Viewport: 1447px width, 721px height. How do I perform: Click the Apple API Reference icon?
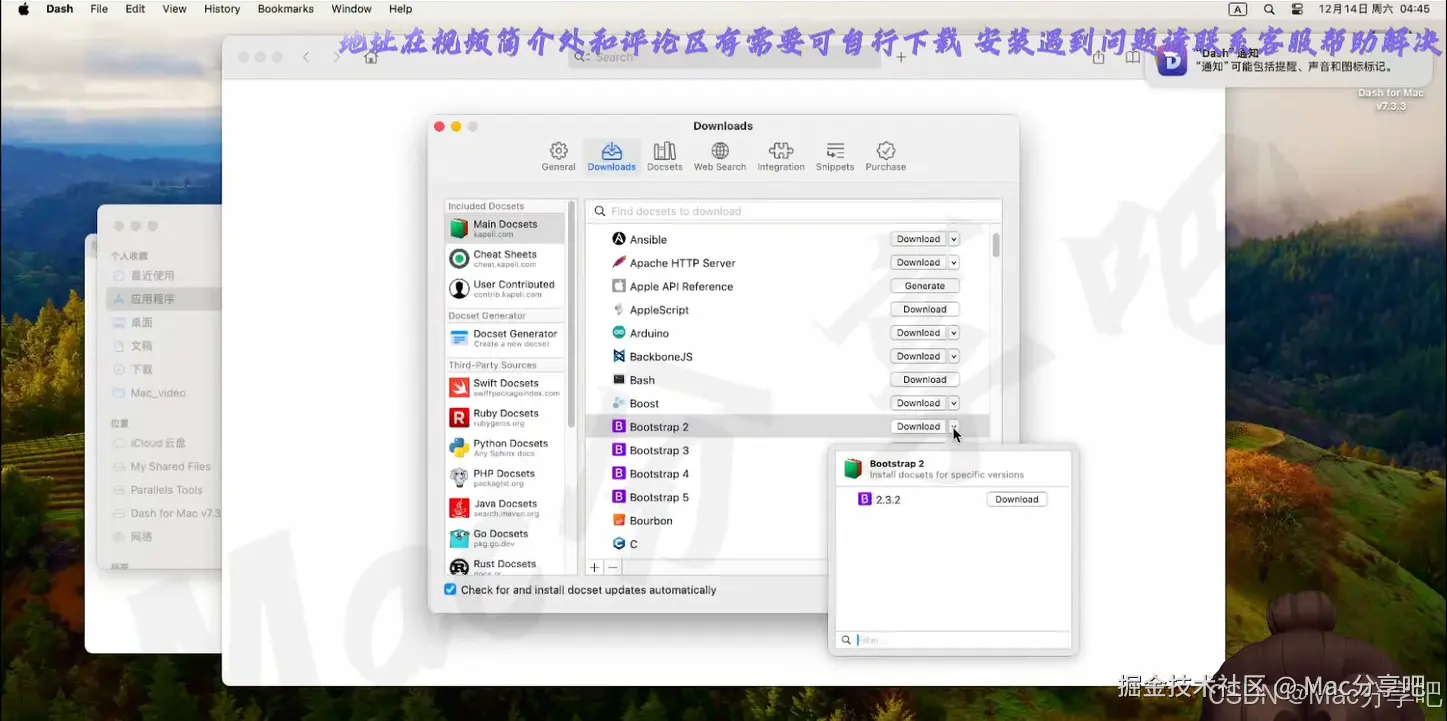pyautogui.click(x=619, y=286)
